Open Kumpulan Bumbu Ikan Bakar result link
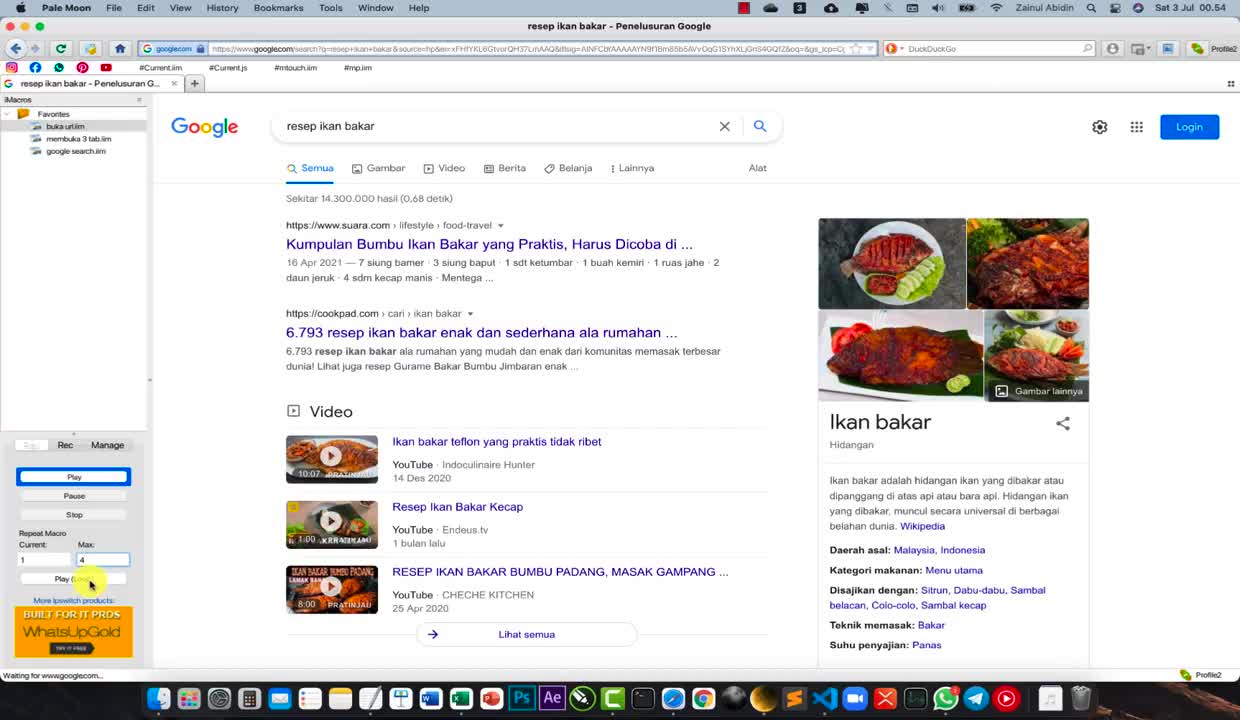This screenshot has height=720, width=1240. (489, 244)
